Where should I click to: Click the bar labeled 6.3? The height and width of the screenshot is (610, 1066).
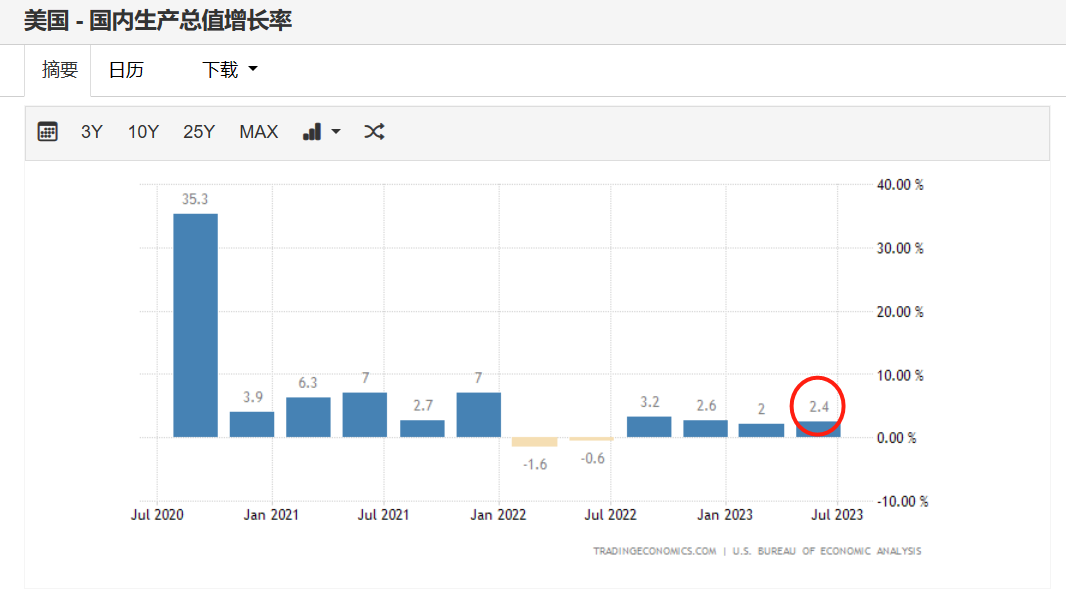(308, 417)
